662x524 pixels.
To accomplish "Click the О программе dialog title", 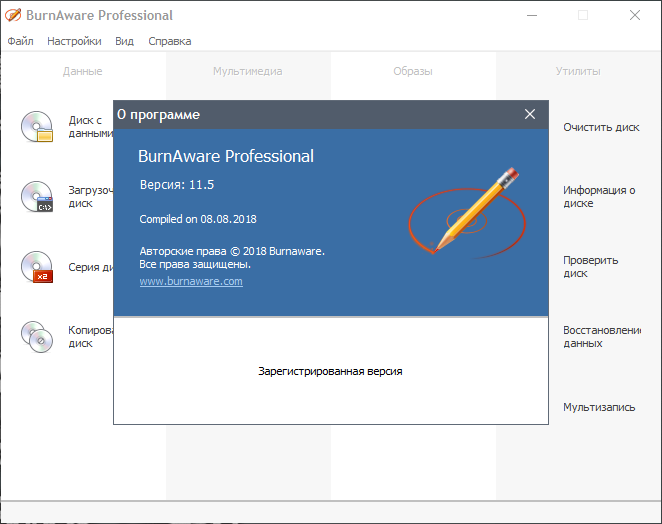I will pyautogui.click(x=158, y=114).
